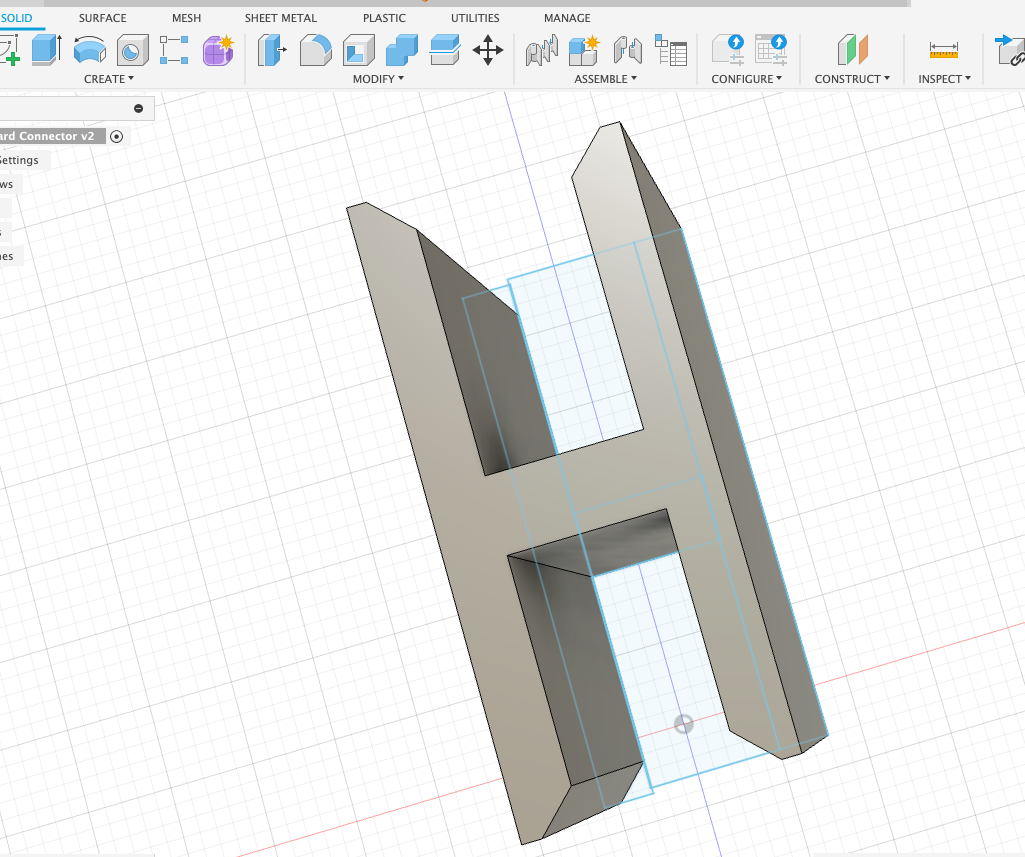Activate the Move/Copy arrows tool
Image resolution: width=1025 pixels, height=857 pixels.
488,49
